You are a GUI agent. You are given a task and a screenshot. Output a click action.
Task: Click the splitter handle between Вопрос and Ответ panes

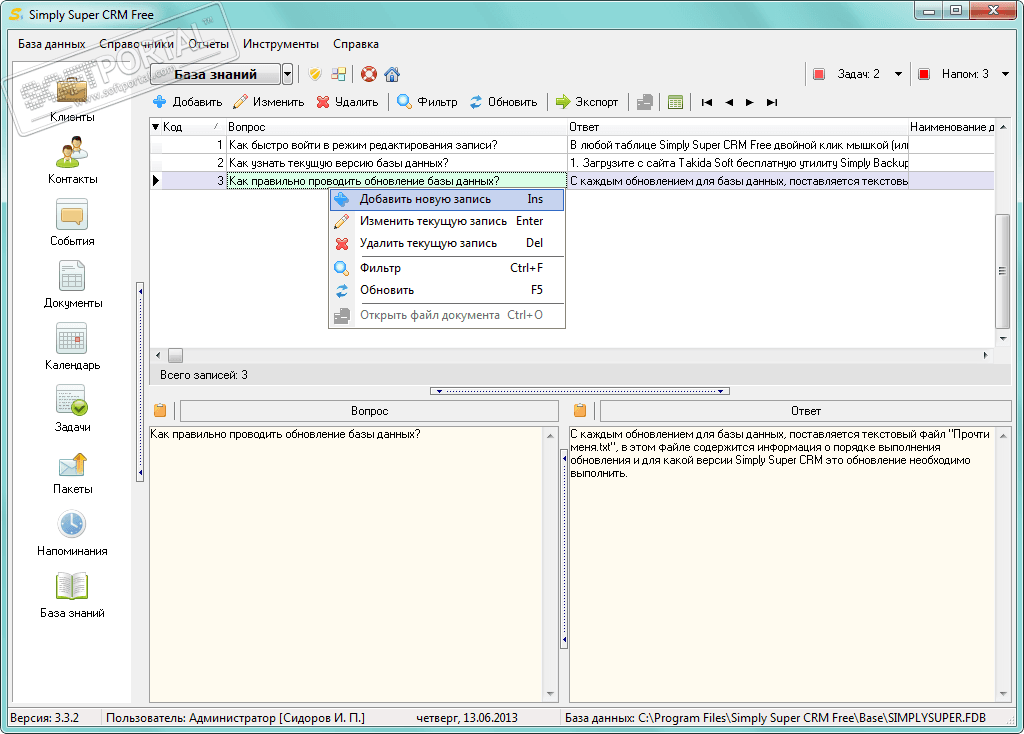[x=564, y=549]
